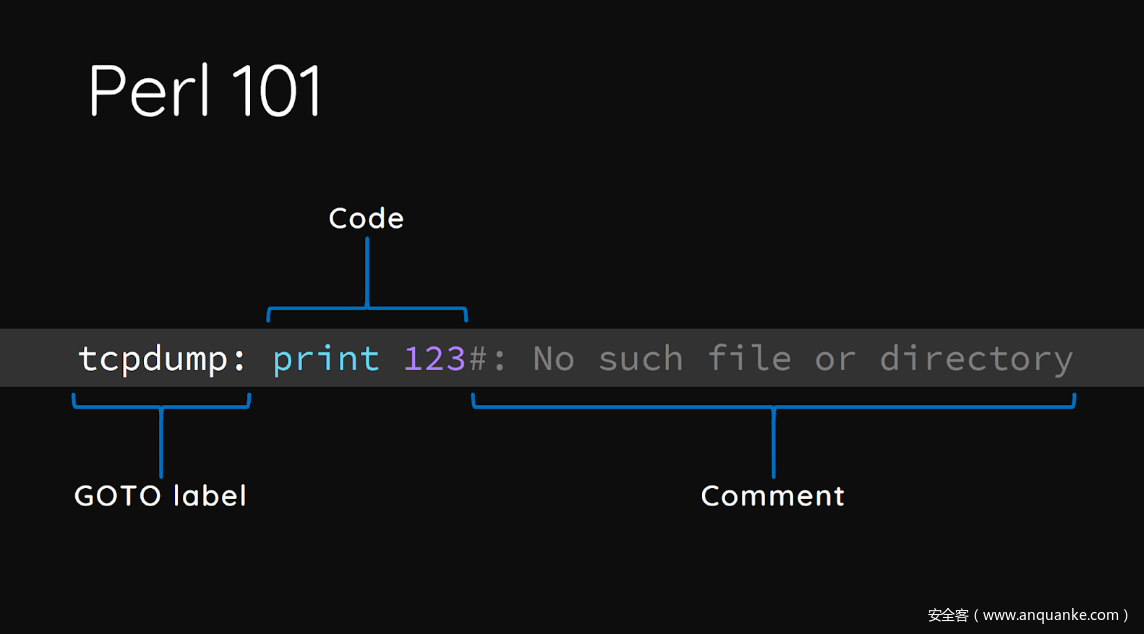1144x634 pixels.
Task: Click the "Code" annotation label
Action: (x=366, y=219)
